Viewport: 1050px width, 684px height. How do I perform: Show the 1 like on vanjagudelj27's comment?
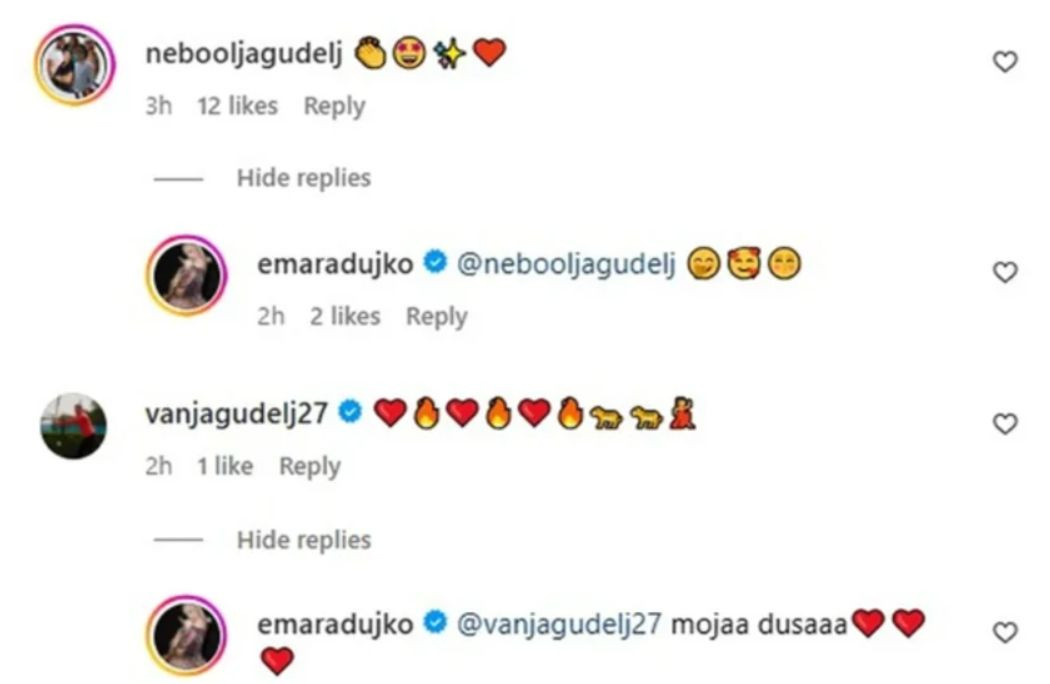[225, 466]
